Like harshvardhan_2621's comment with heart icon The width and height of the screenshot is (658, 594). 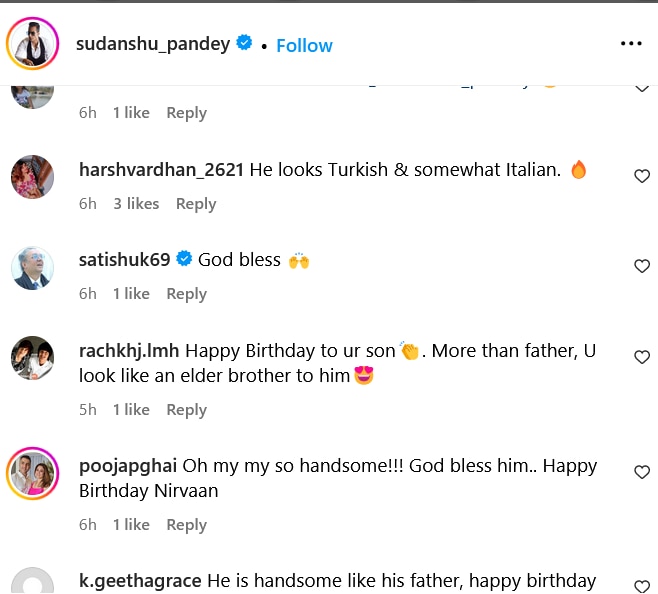[642, 176]
